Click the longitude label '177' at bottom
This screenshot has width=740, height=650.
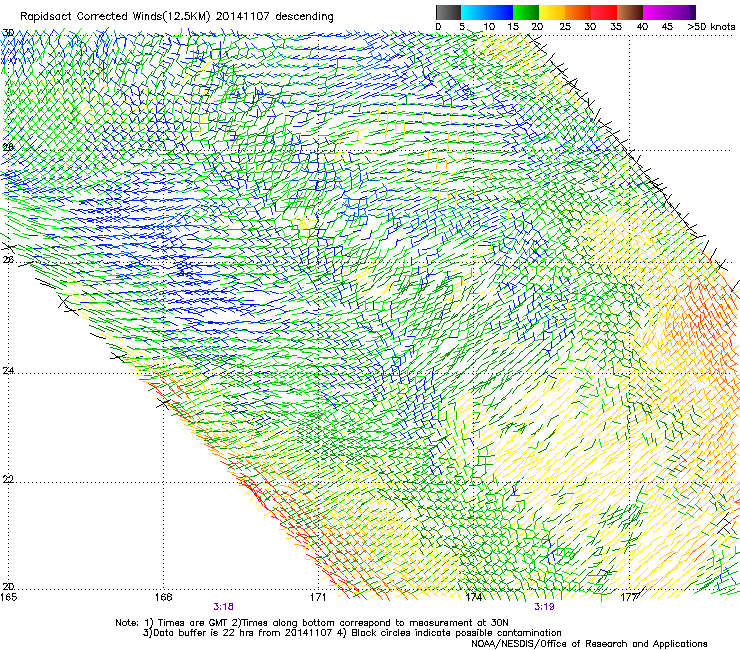[x=629, y=597]
